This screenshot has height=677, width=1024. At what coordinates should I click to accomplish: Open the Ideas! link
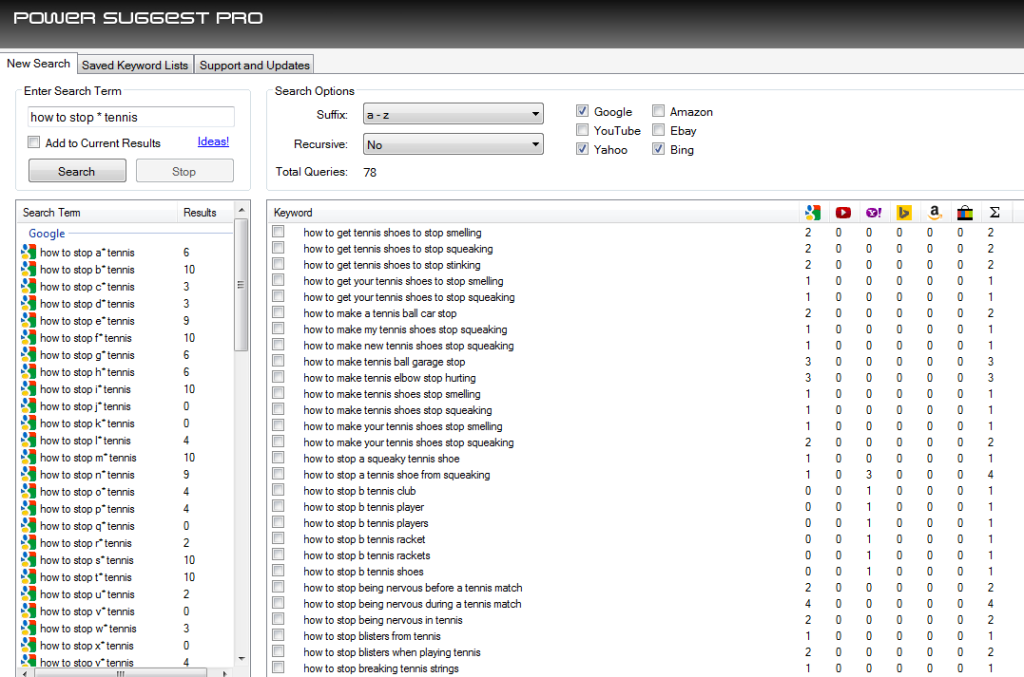pos(214,141)
